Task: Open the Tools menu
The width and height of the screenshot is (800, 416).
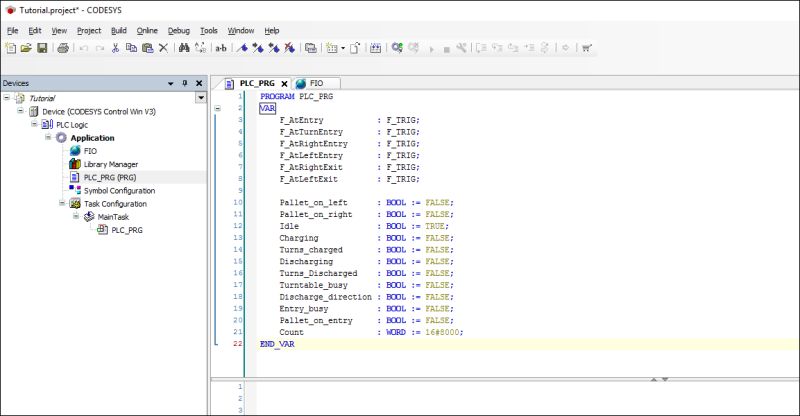Action: point(209,31)
